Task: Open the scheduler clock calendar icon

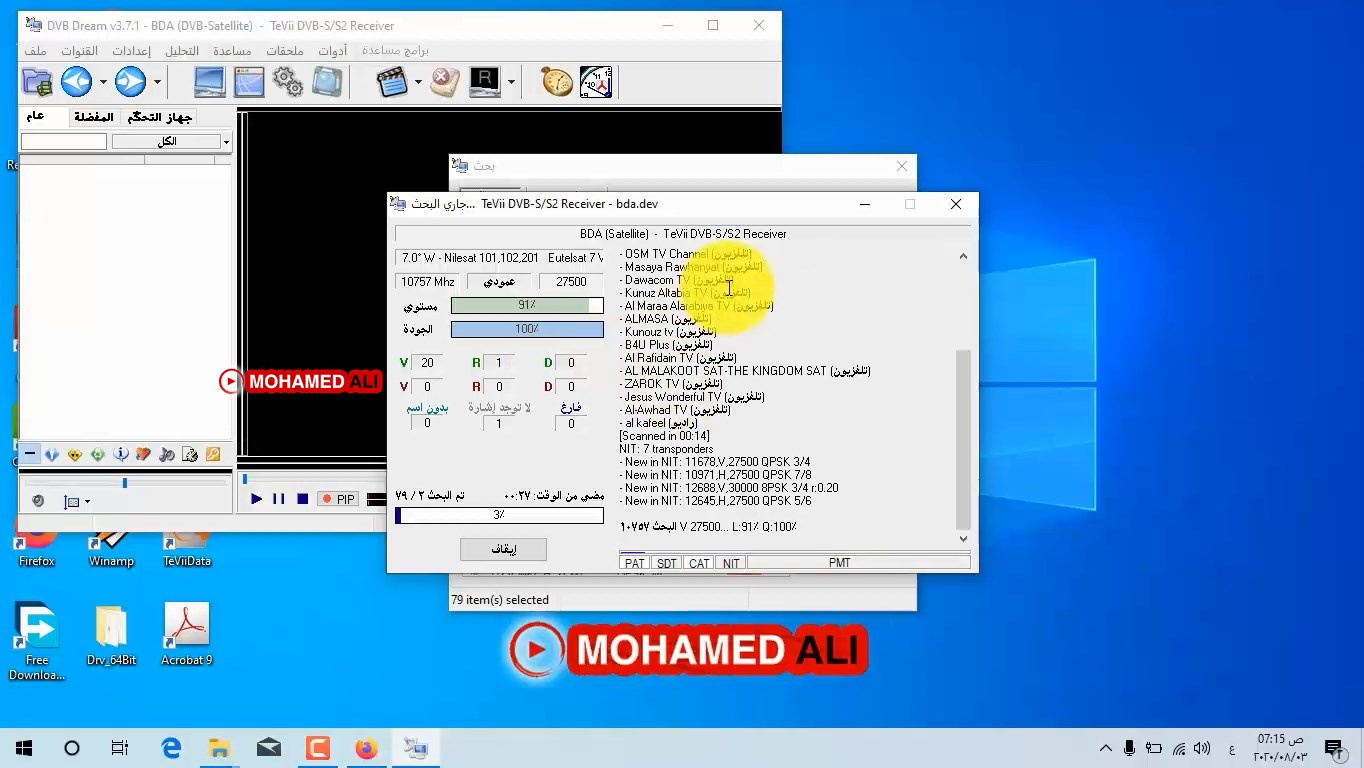Action: [597, 82]
